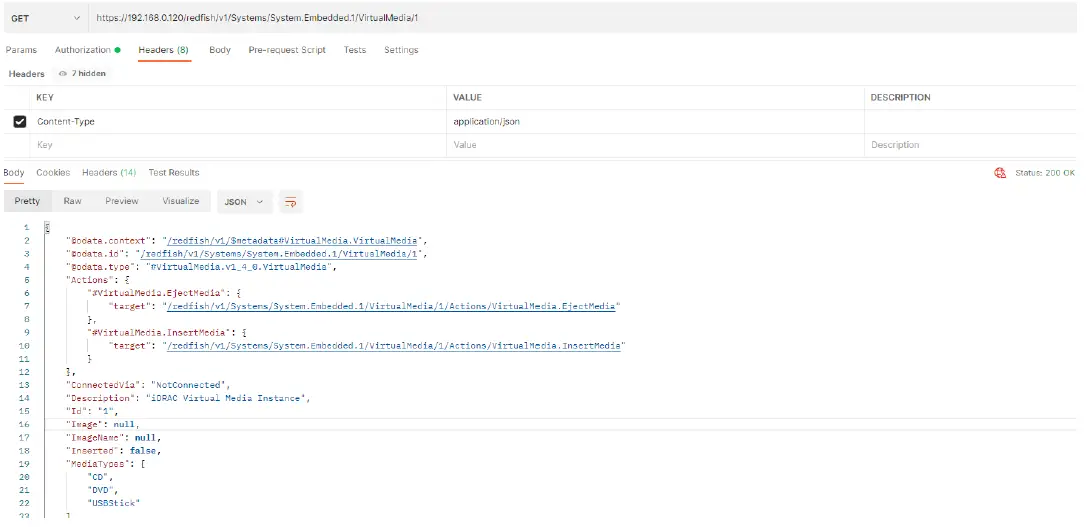Click the "Description" iDRAC Virtual Media line
The width and height of the screenshot is (1086, 527).
click(x=188, y=398)
